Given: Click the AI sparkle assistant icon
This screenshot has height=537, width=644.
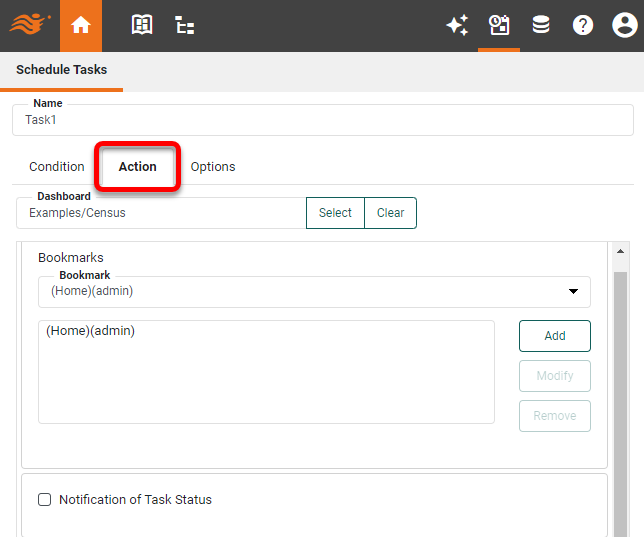Looking at the screenshot, I should pos(457,26).
